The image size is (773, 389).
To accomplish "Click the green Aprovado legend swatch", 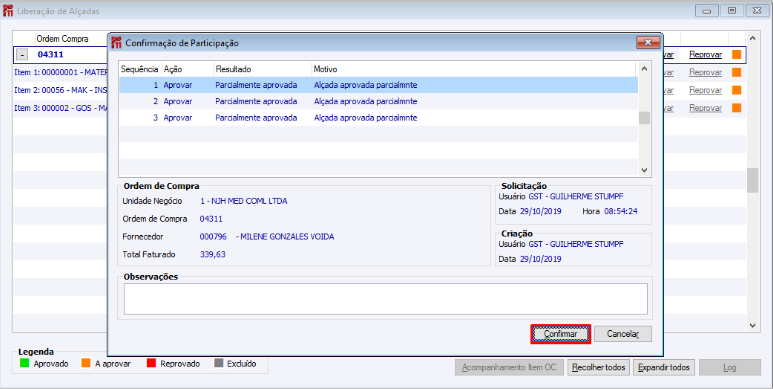I will [x=24, y=363].
